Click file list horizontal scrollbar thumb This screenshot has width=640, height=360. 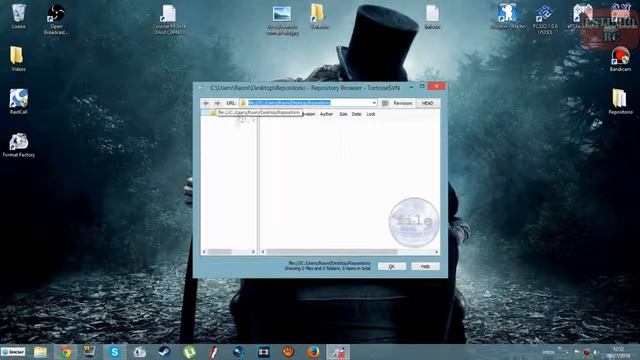(331, 252)
